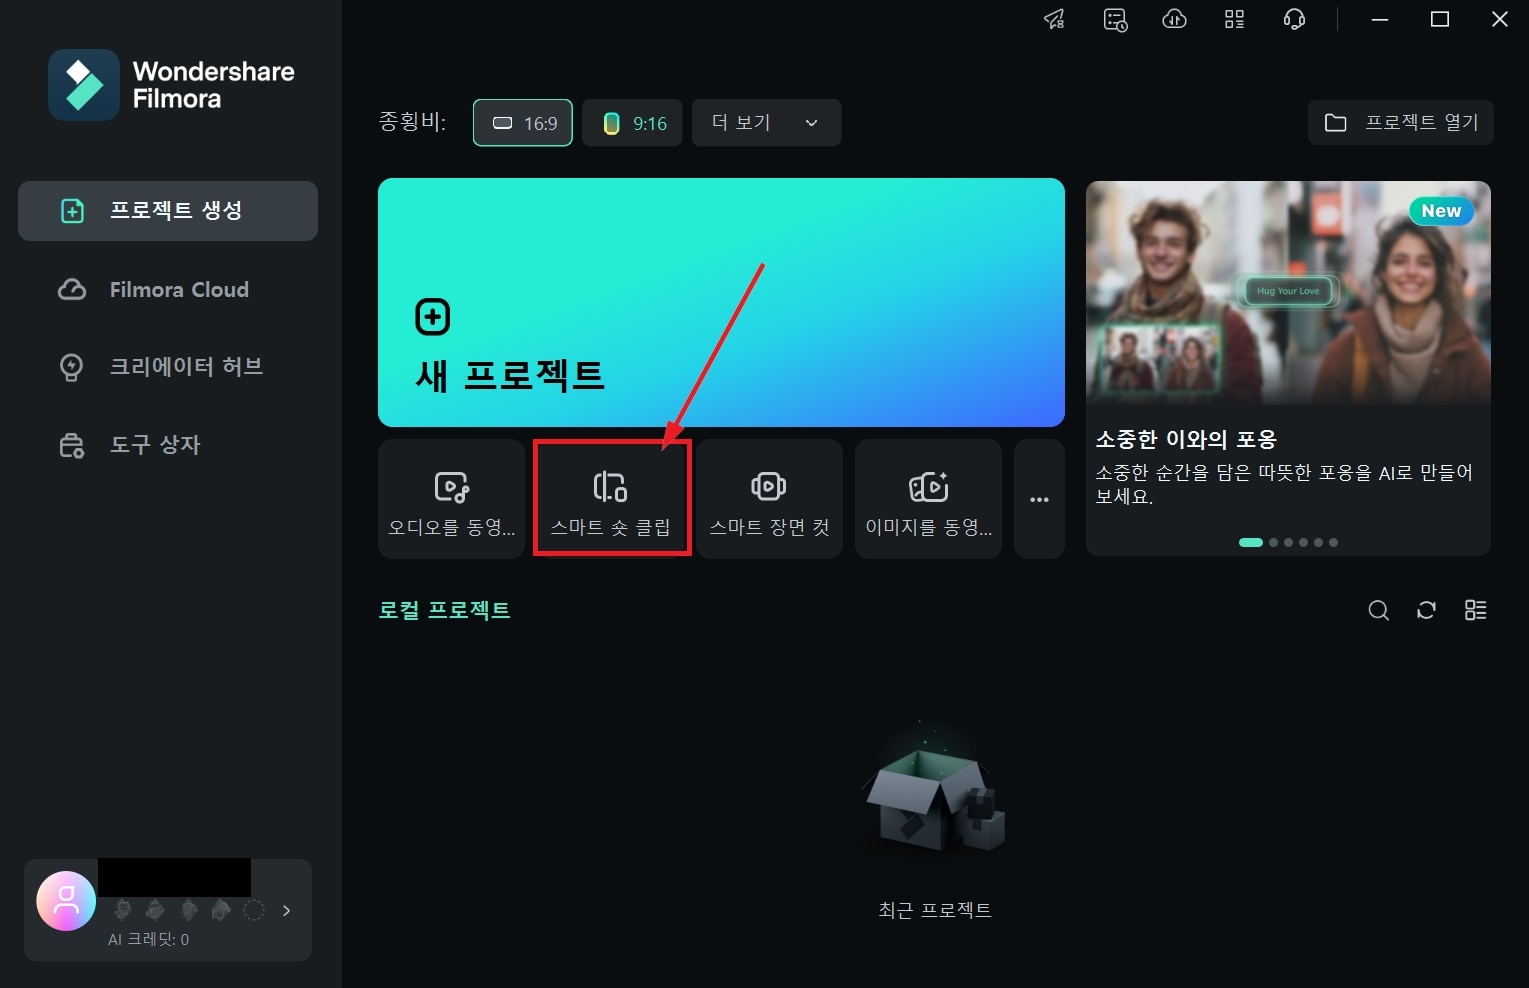Show more tools with ellipsis button

pyautogui.click(x=1040, y=499)
